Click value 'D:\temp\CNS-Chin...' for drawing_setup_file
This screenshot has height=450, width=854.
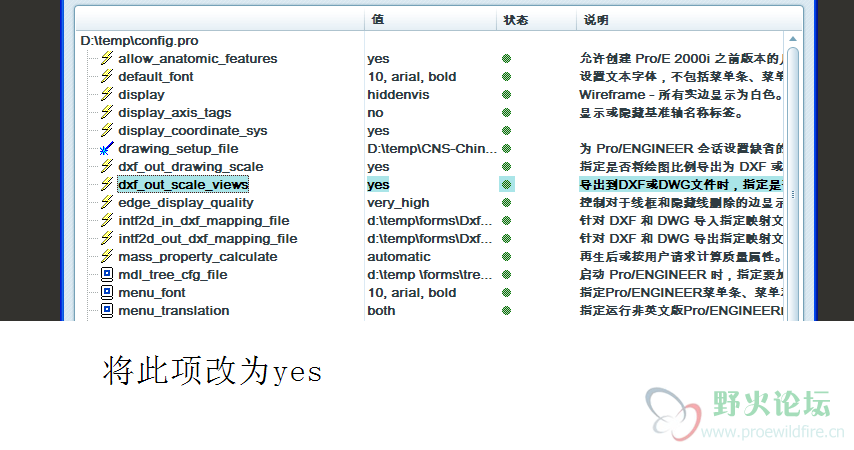[x=432, y=148]
